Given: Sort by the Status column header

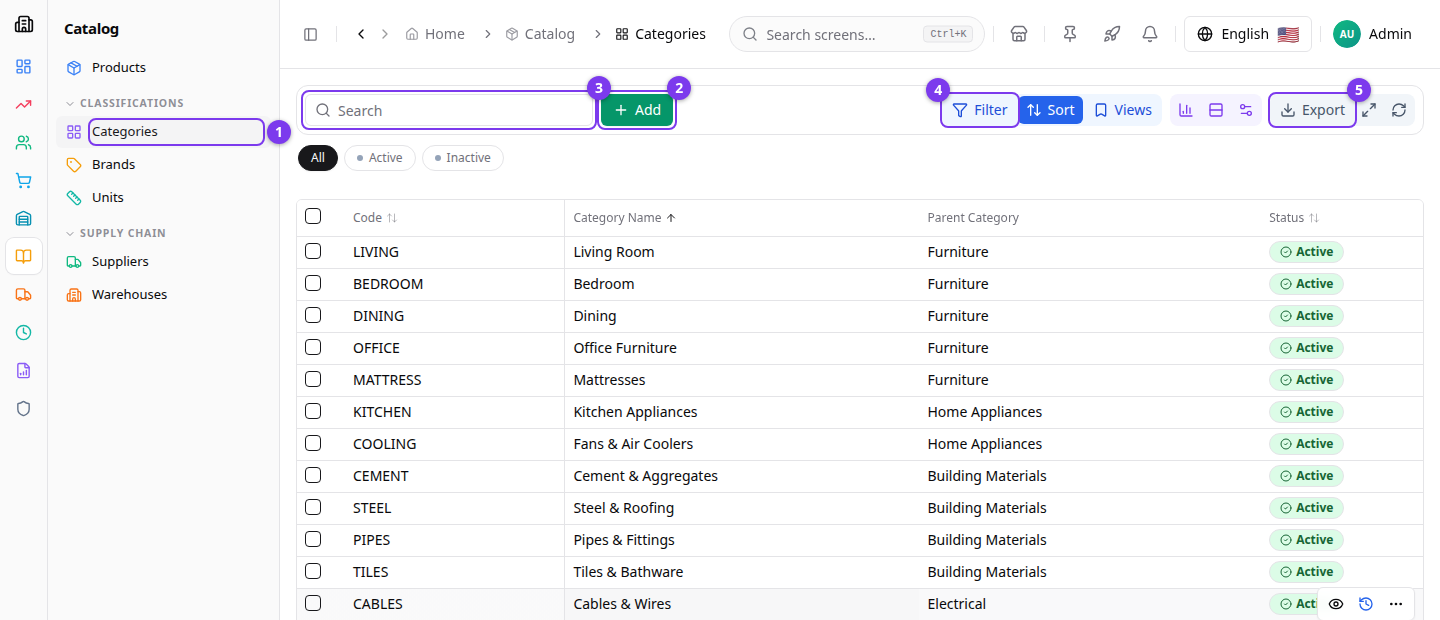Looking at the screenshot, I should click(1294, 217).
